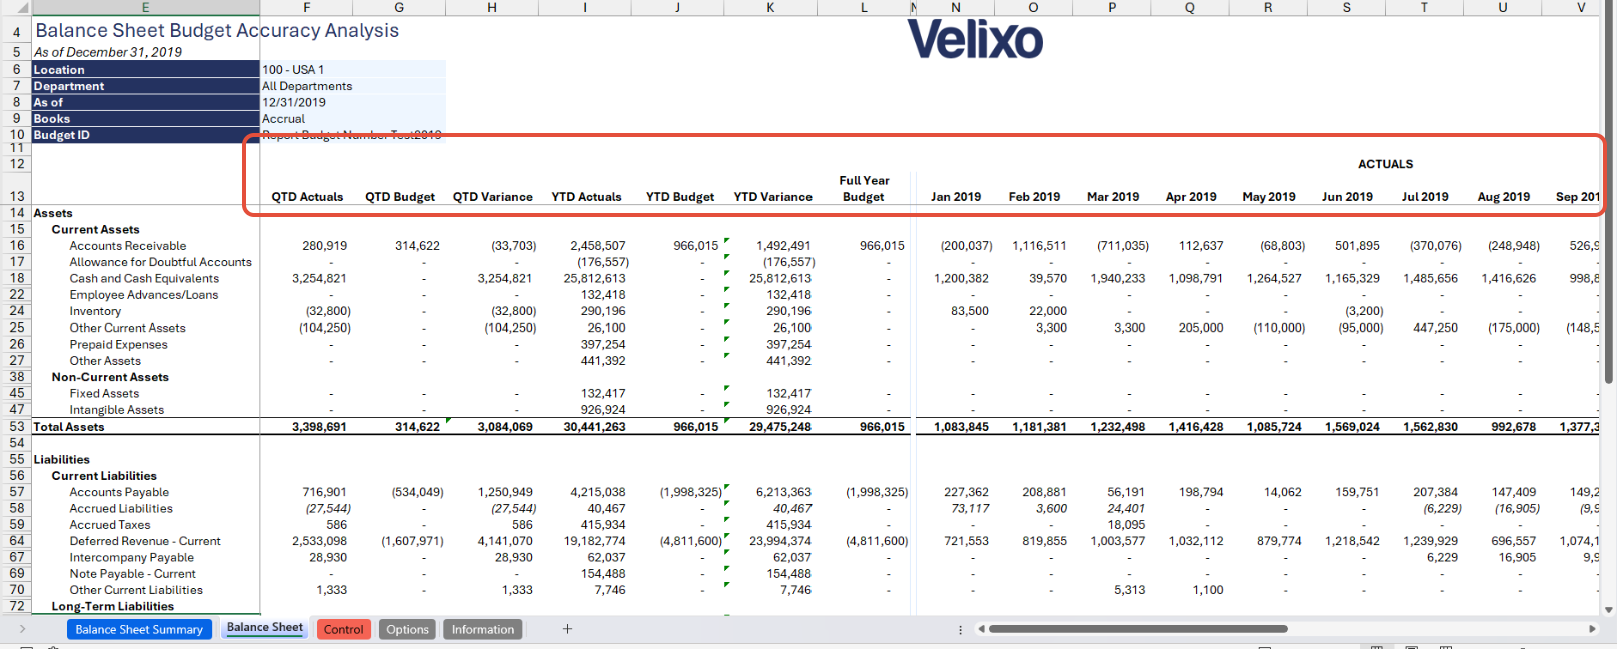Click the 'As of December 31, 2019' subtitle

pyautogui.click(x=108, y=52)
